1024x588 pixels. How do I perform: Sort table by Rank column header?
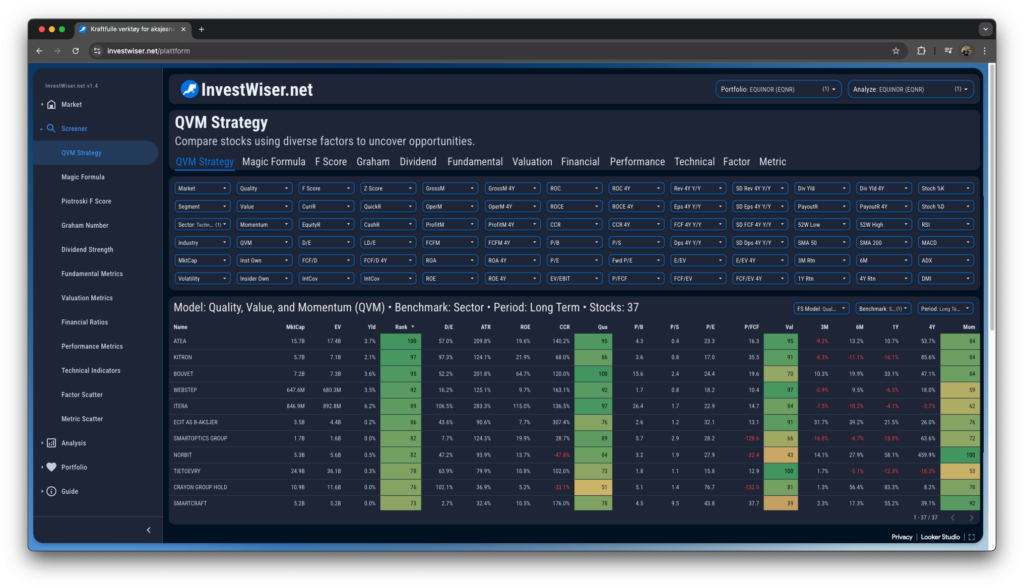click(401, 327)
